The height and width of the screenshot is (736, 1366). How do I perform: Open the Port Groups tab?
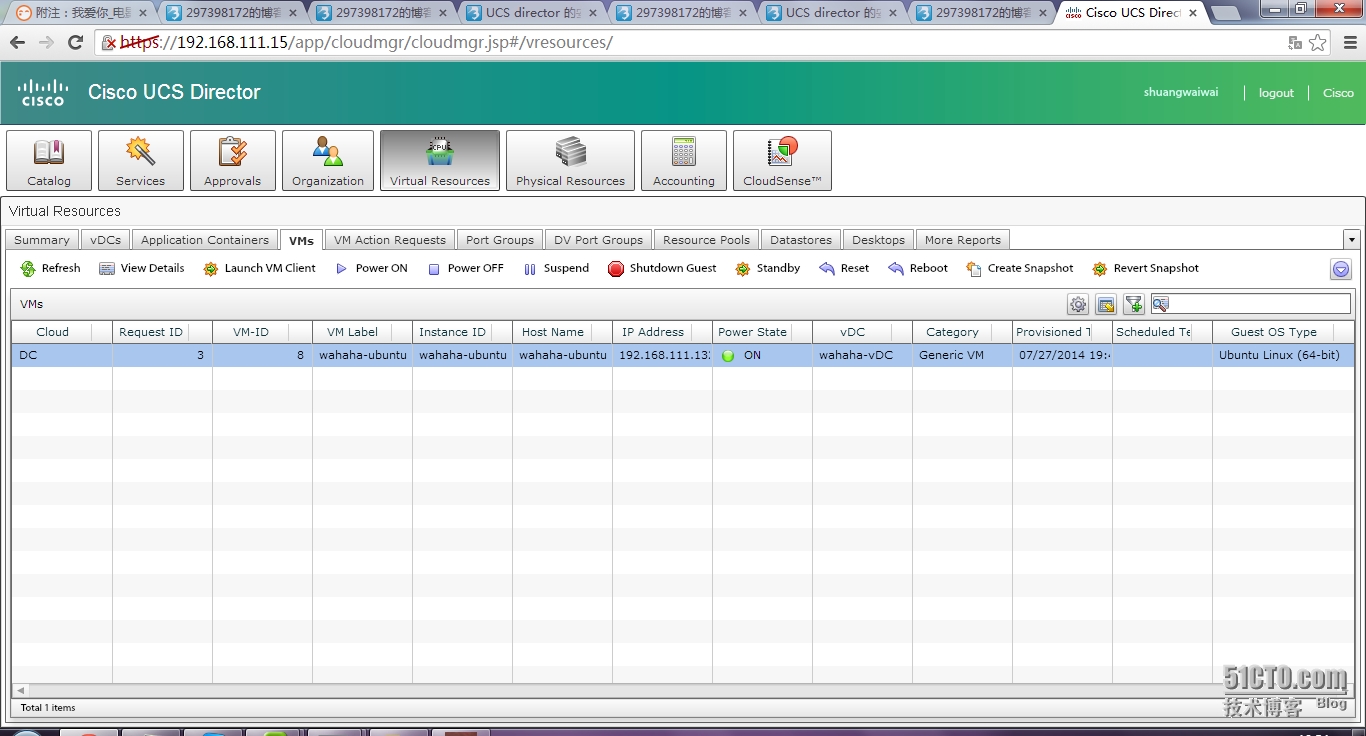[x=500, y=240]
